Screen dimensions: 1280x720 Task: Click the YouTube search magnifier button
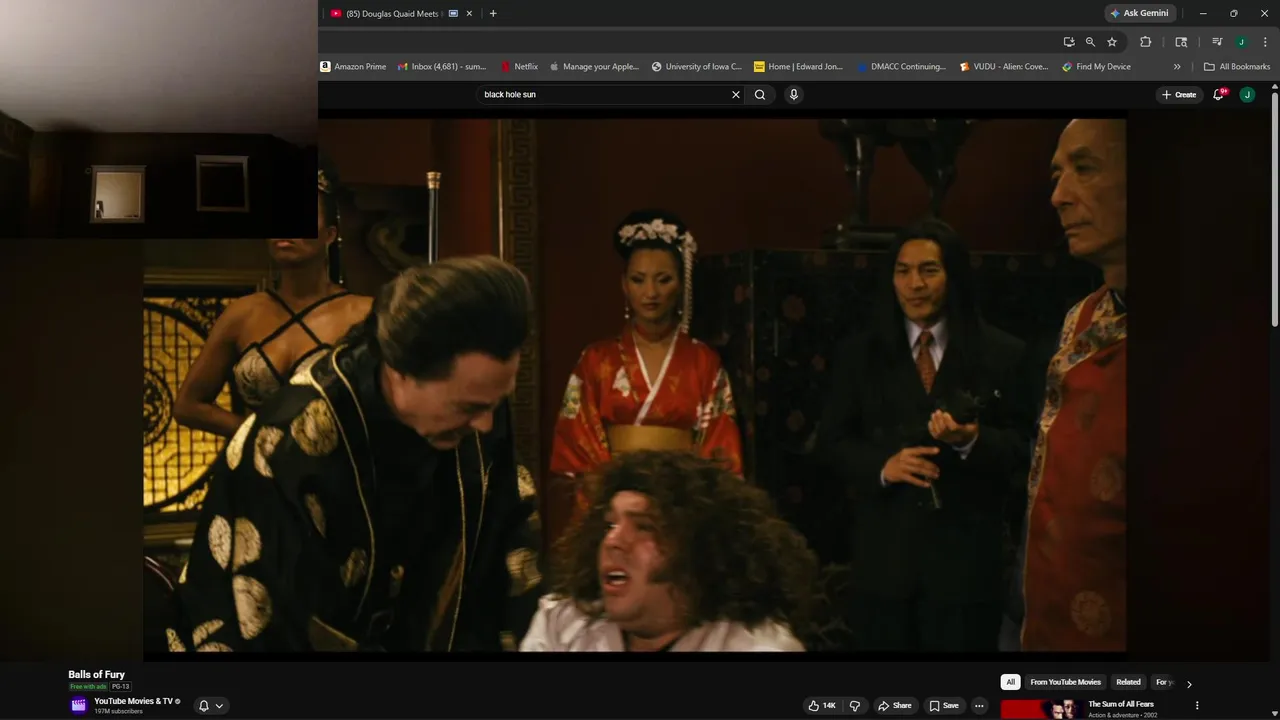(760, 95)
